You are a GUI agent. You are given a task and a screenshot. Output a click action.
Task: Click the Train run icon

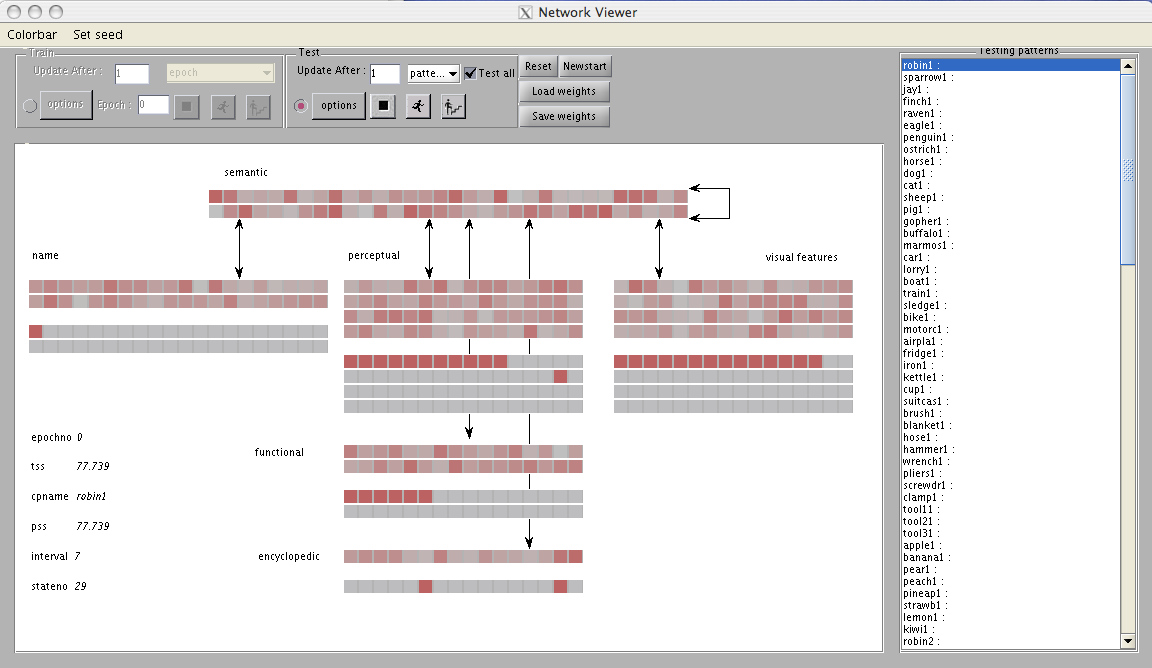pyautogui.click(x=223, y=106)
